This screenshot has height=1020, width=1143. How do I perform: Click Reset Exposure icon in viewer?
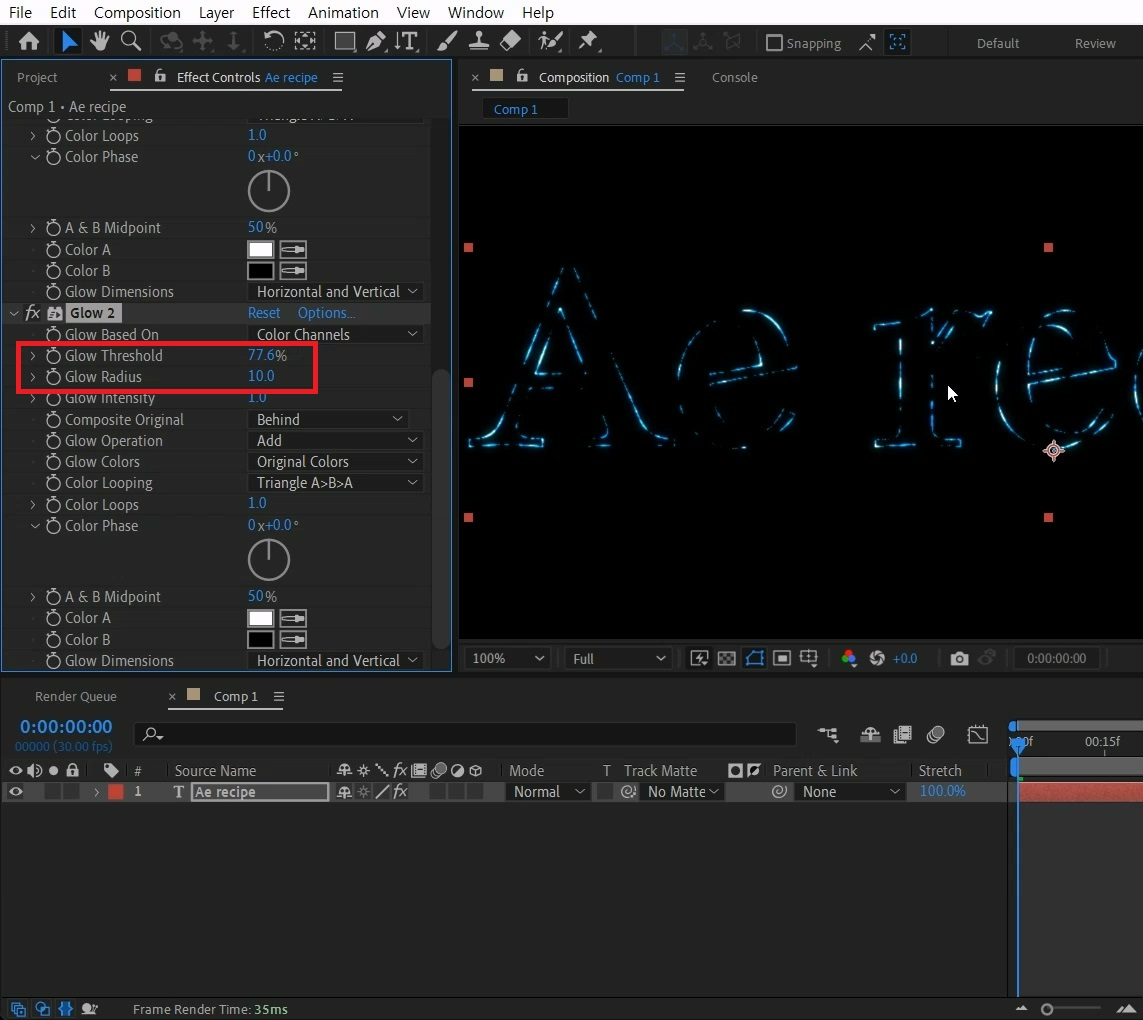click(x=877, y=658)
